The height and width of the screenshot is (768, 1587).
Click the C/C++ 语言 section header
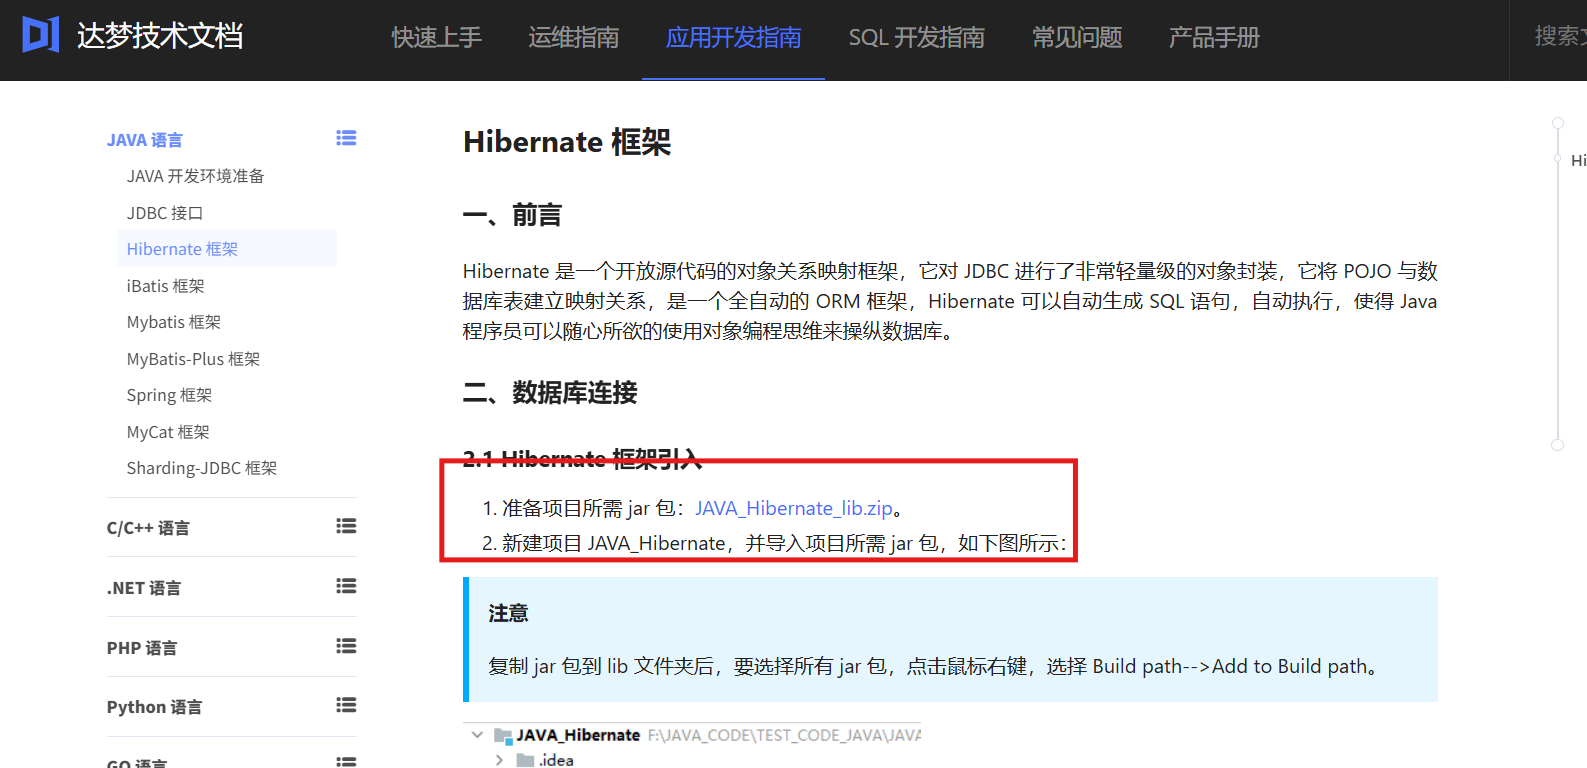point(148,528)
